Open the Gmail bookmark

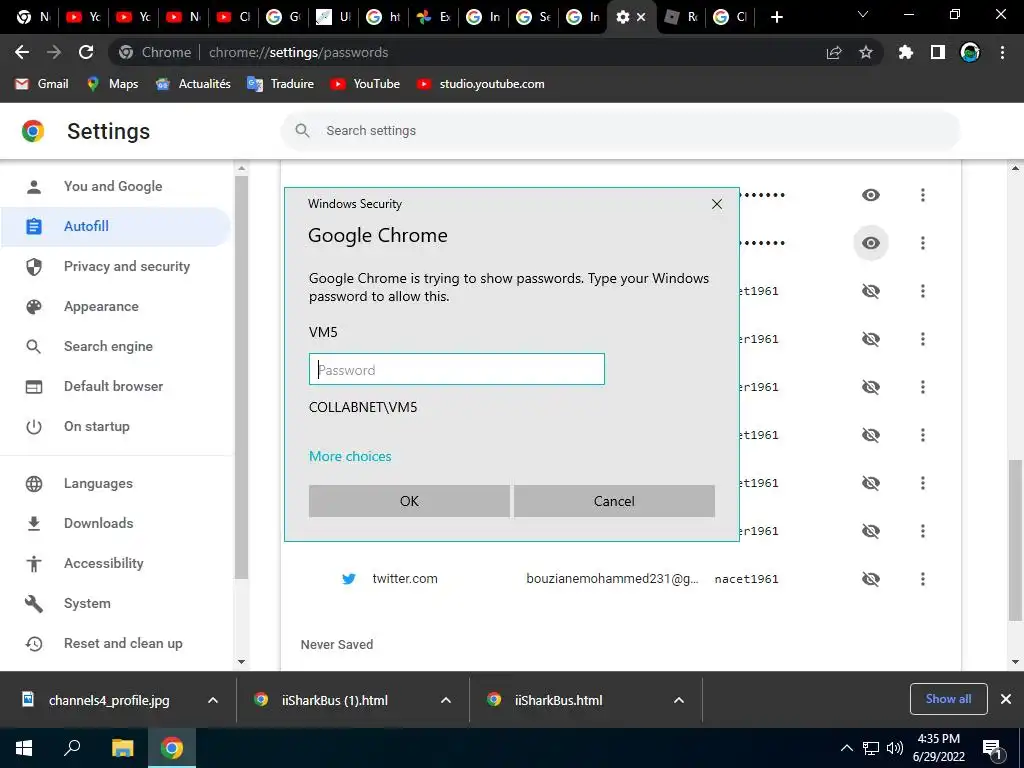(42, 84)
